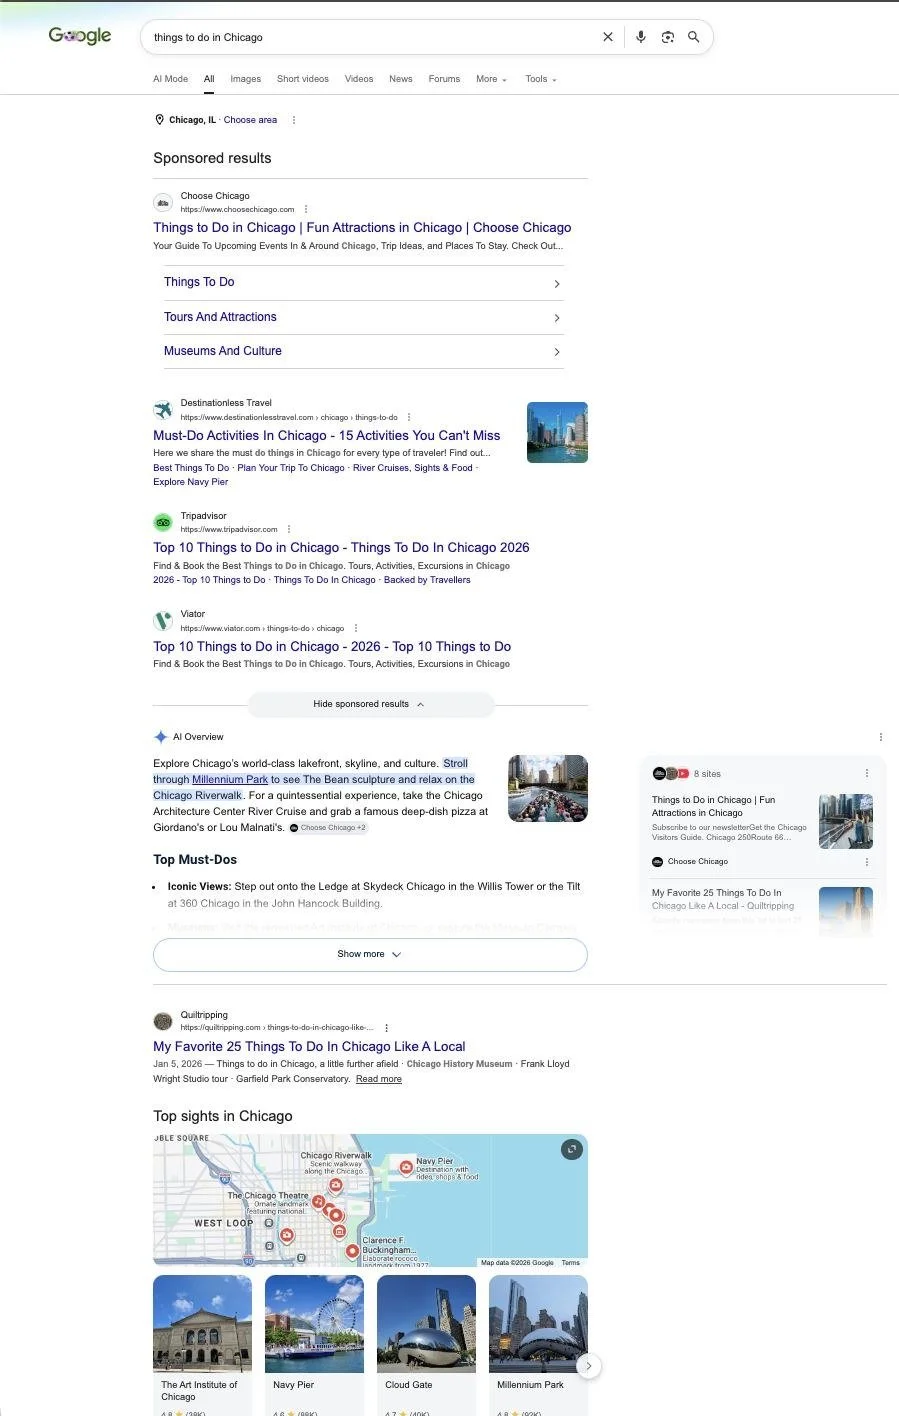This screenshot has height=1416, width=899.
Task: Open Choose Chicago sponsored result title
Action: (x=362, y=228)
